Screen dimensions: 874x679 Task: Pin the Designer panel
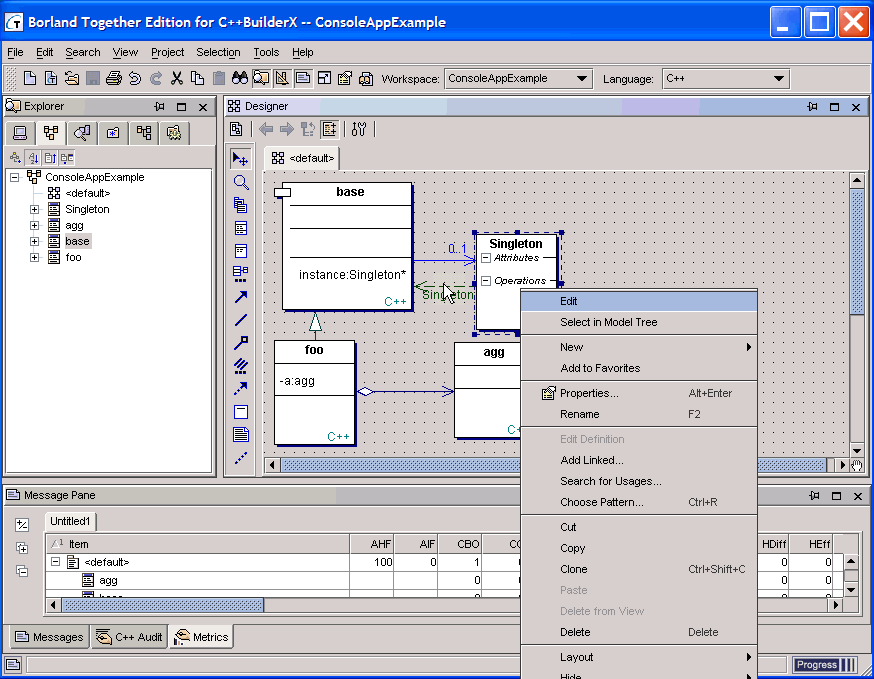pos(812,106)
